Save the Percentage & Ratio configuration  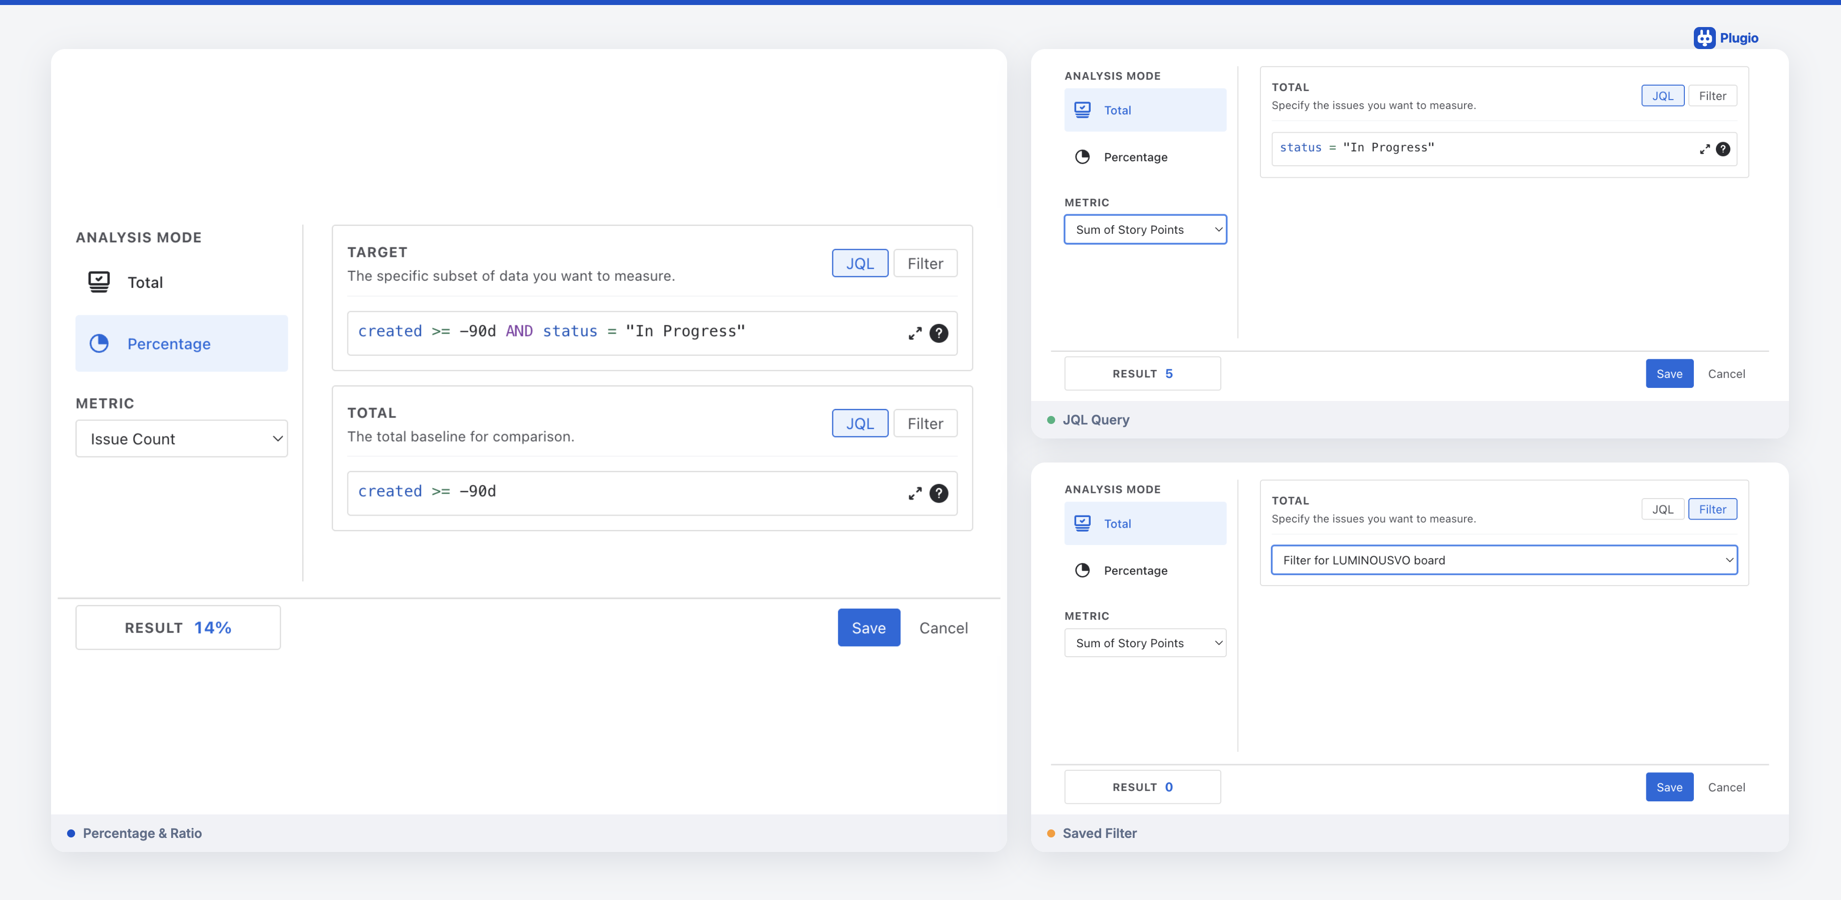(x=868, y=628)
